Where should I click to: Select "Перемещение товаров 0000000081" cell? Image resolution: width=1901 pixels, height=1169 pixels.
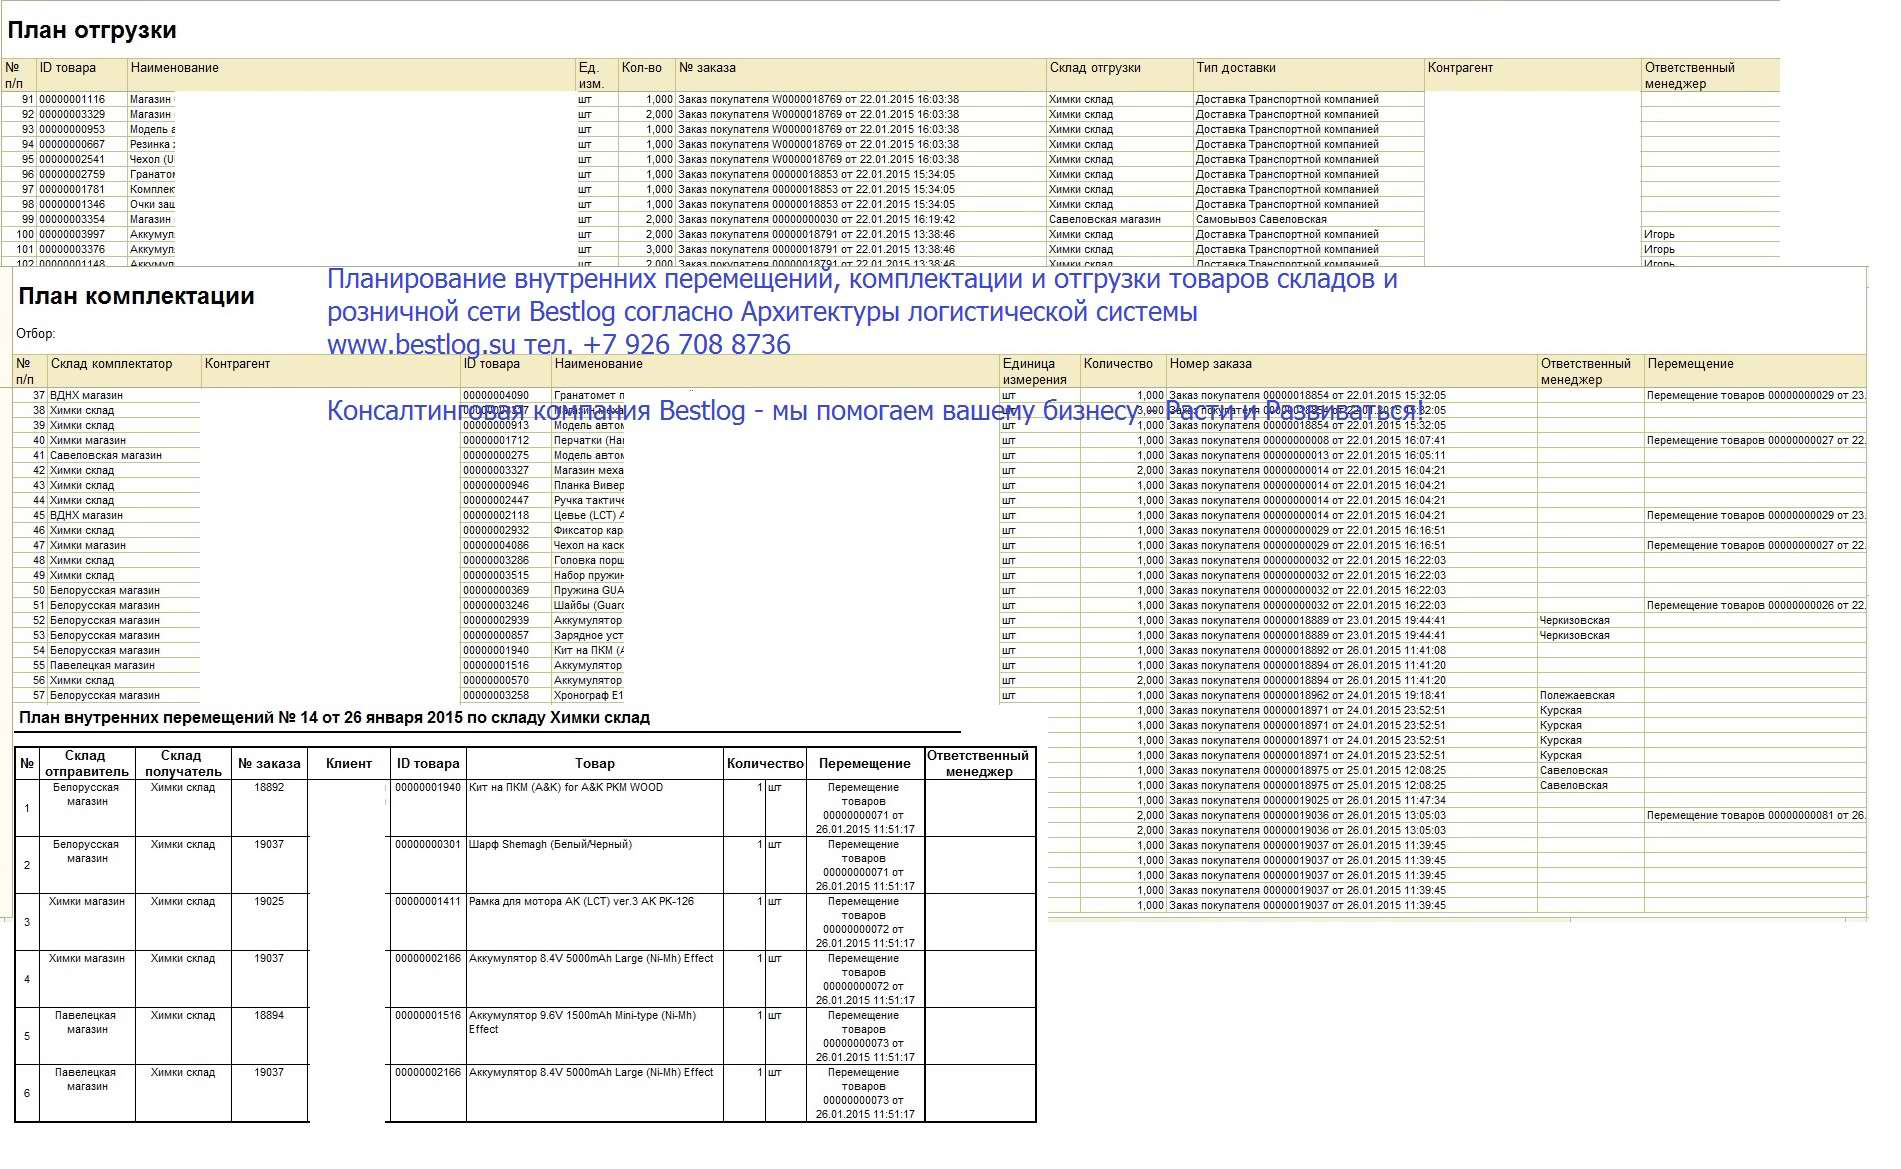click(1755, 816)
